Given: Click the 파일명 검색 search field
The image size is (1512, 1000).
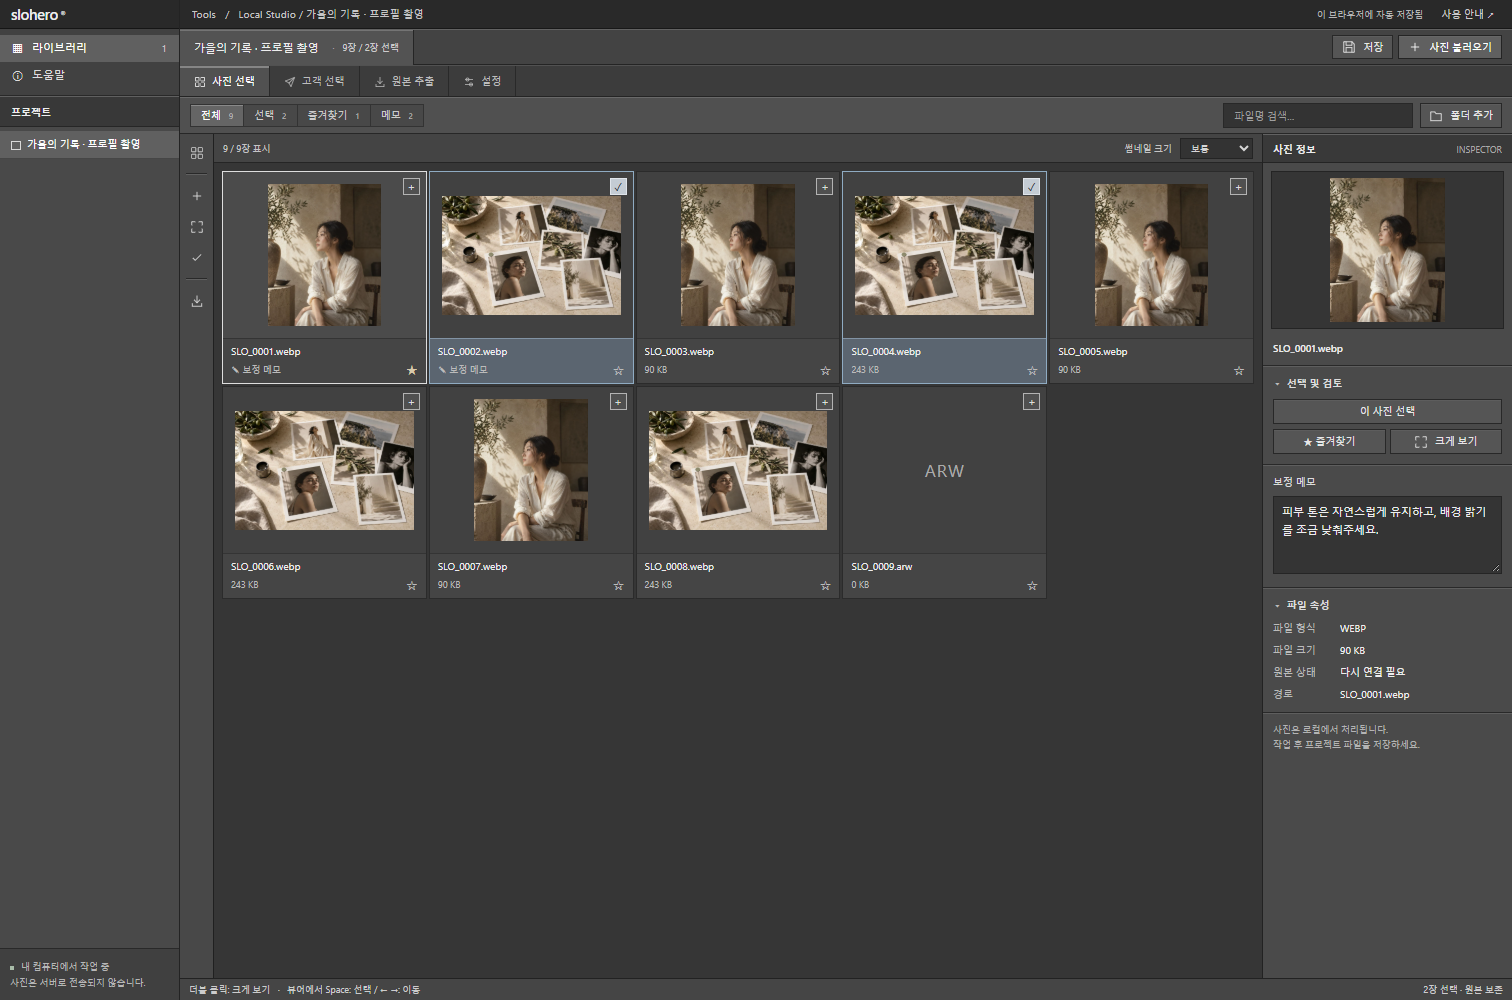Looking at the screenshot, I should click(1317, 116).
